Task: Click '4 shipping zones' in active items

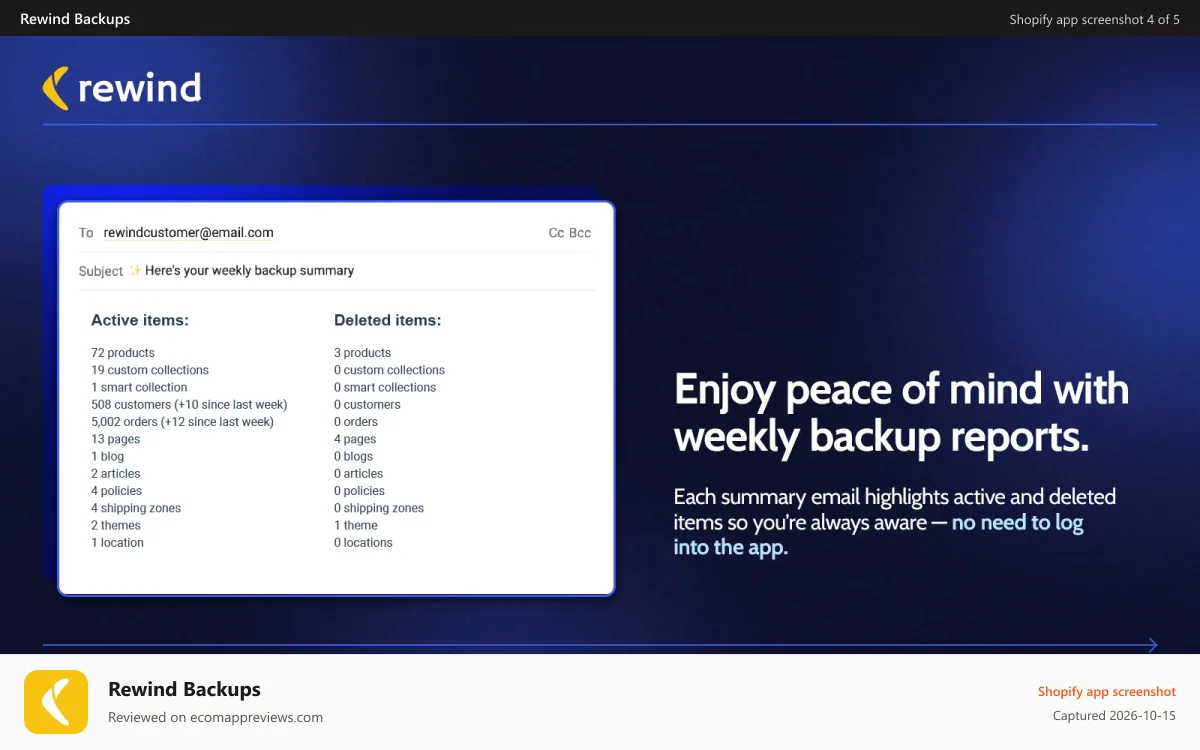Action: [136, 508]
